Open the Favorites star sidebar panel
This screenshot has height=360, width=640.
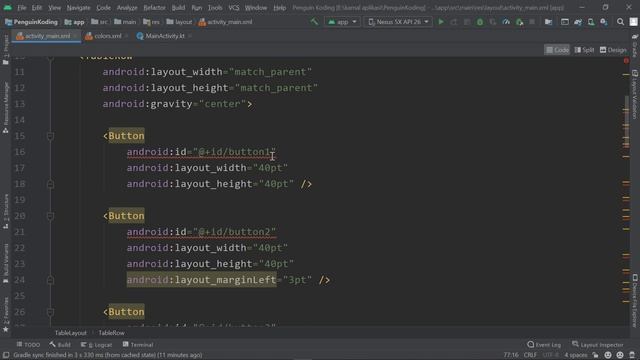click(6, 315)
